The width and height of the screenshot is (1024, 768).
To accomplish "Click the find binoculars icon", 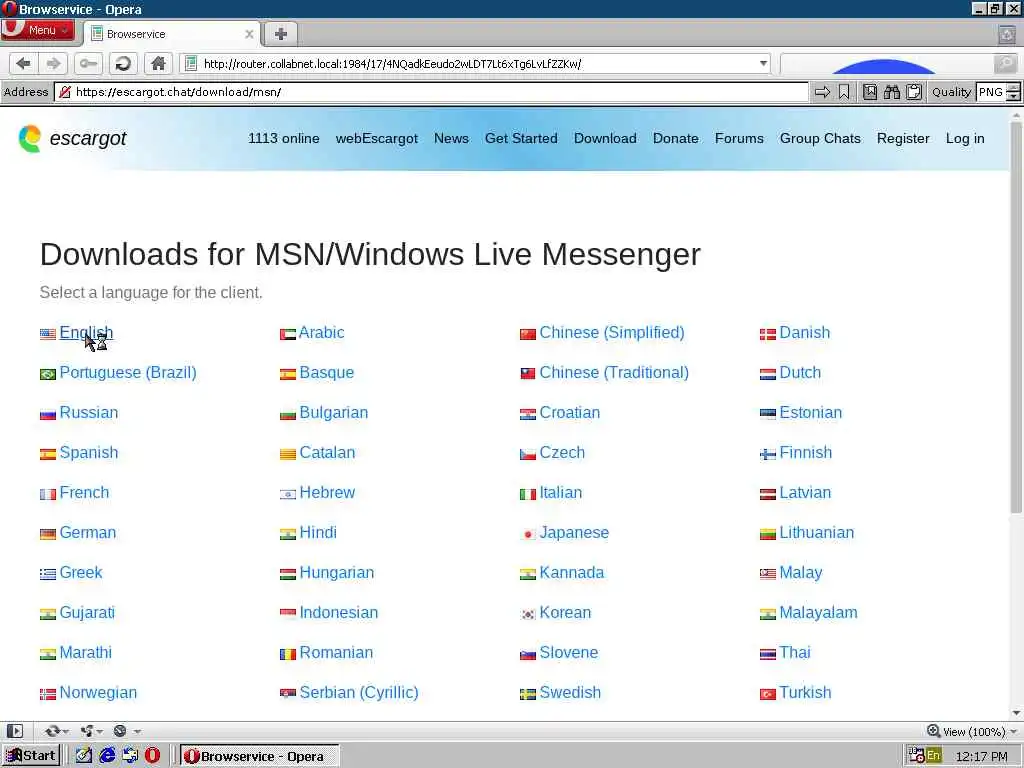I will 891,92.
